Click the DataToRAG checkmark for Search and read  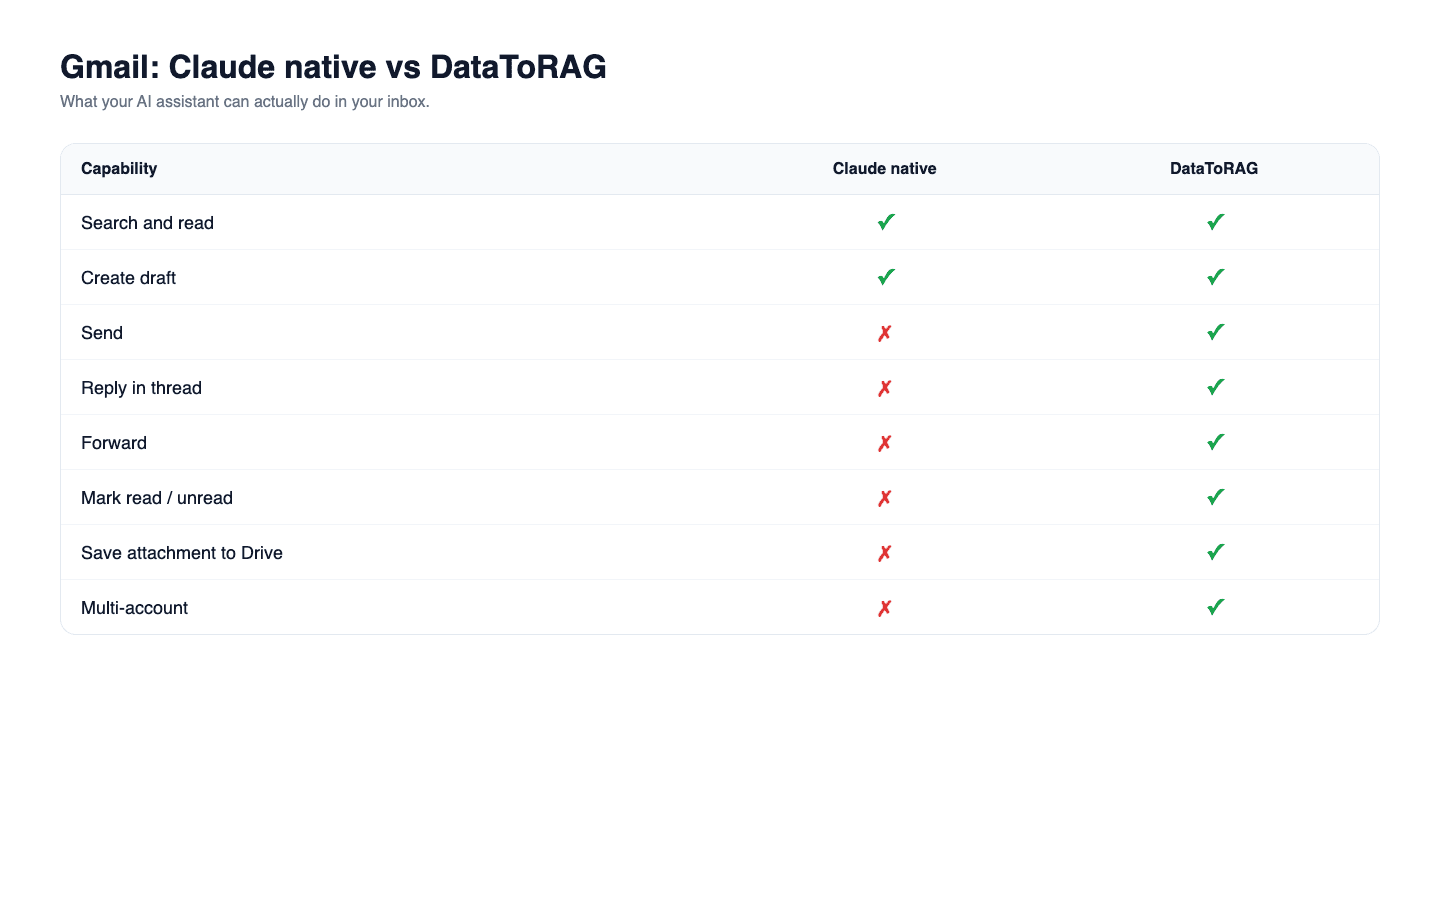pos(1215,222)
